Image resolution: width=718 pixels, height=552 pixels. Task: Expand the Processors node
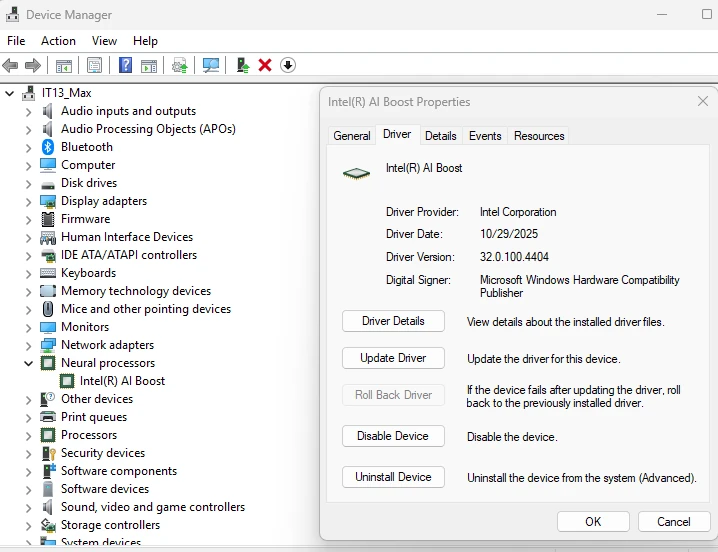[28, 435]
